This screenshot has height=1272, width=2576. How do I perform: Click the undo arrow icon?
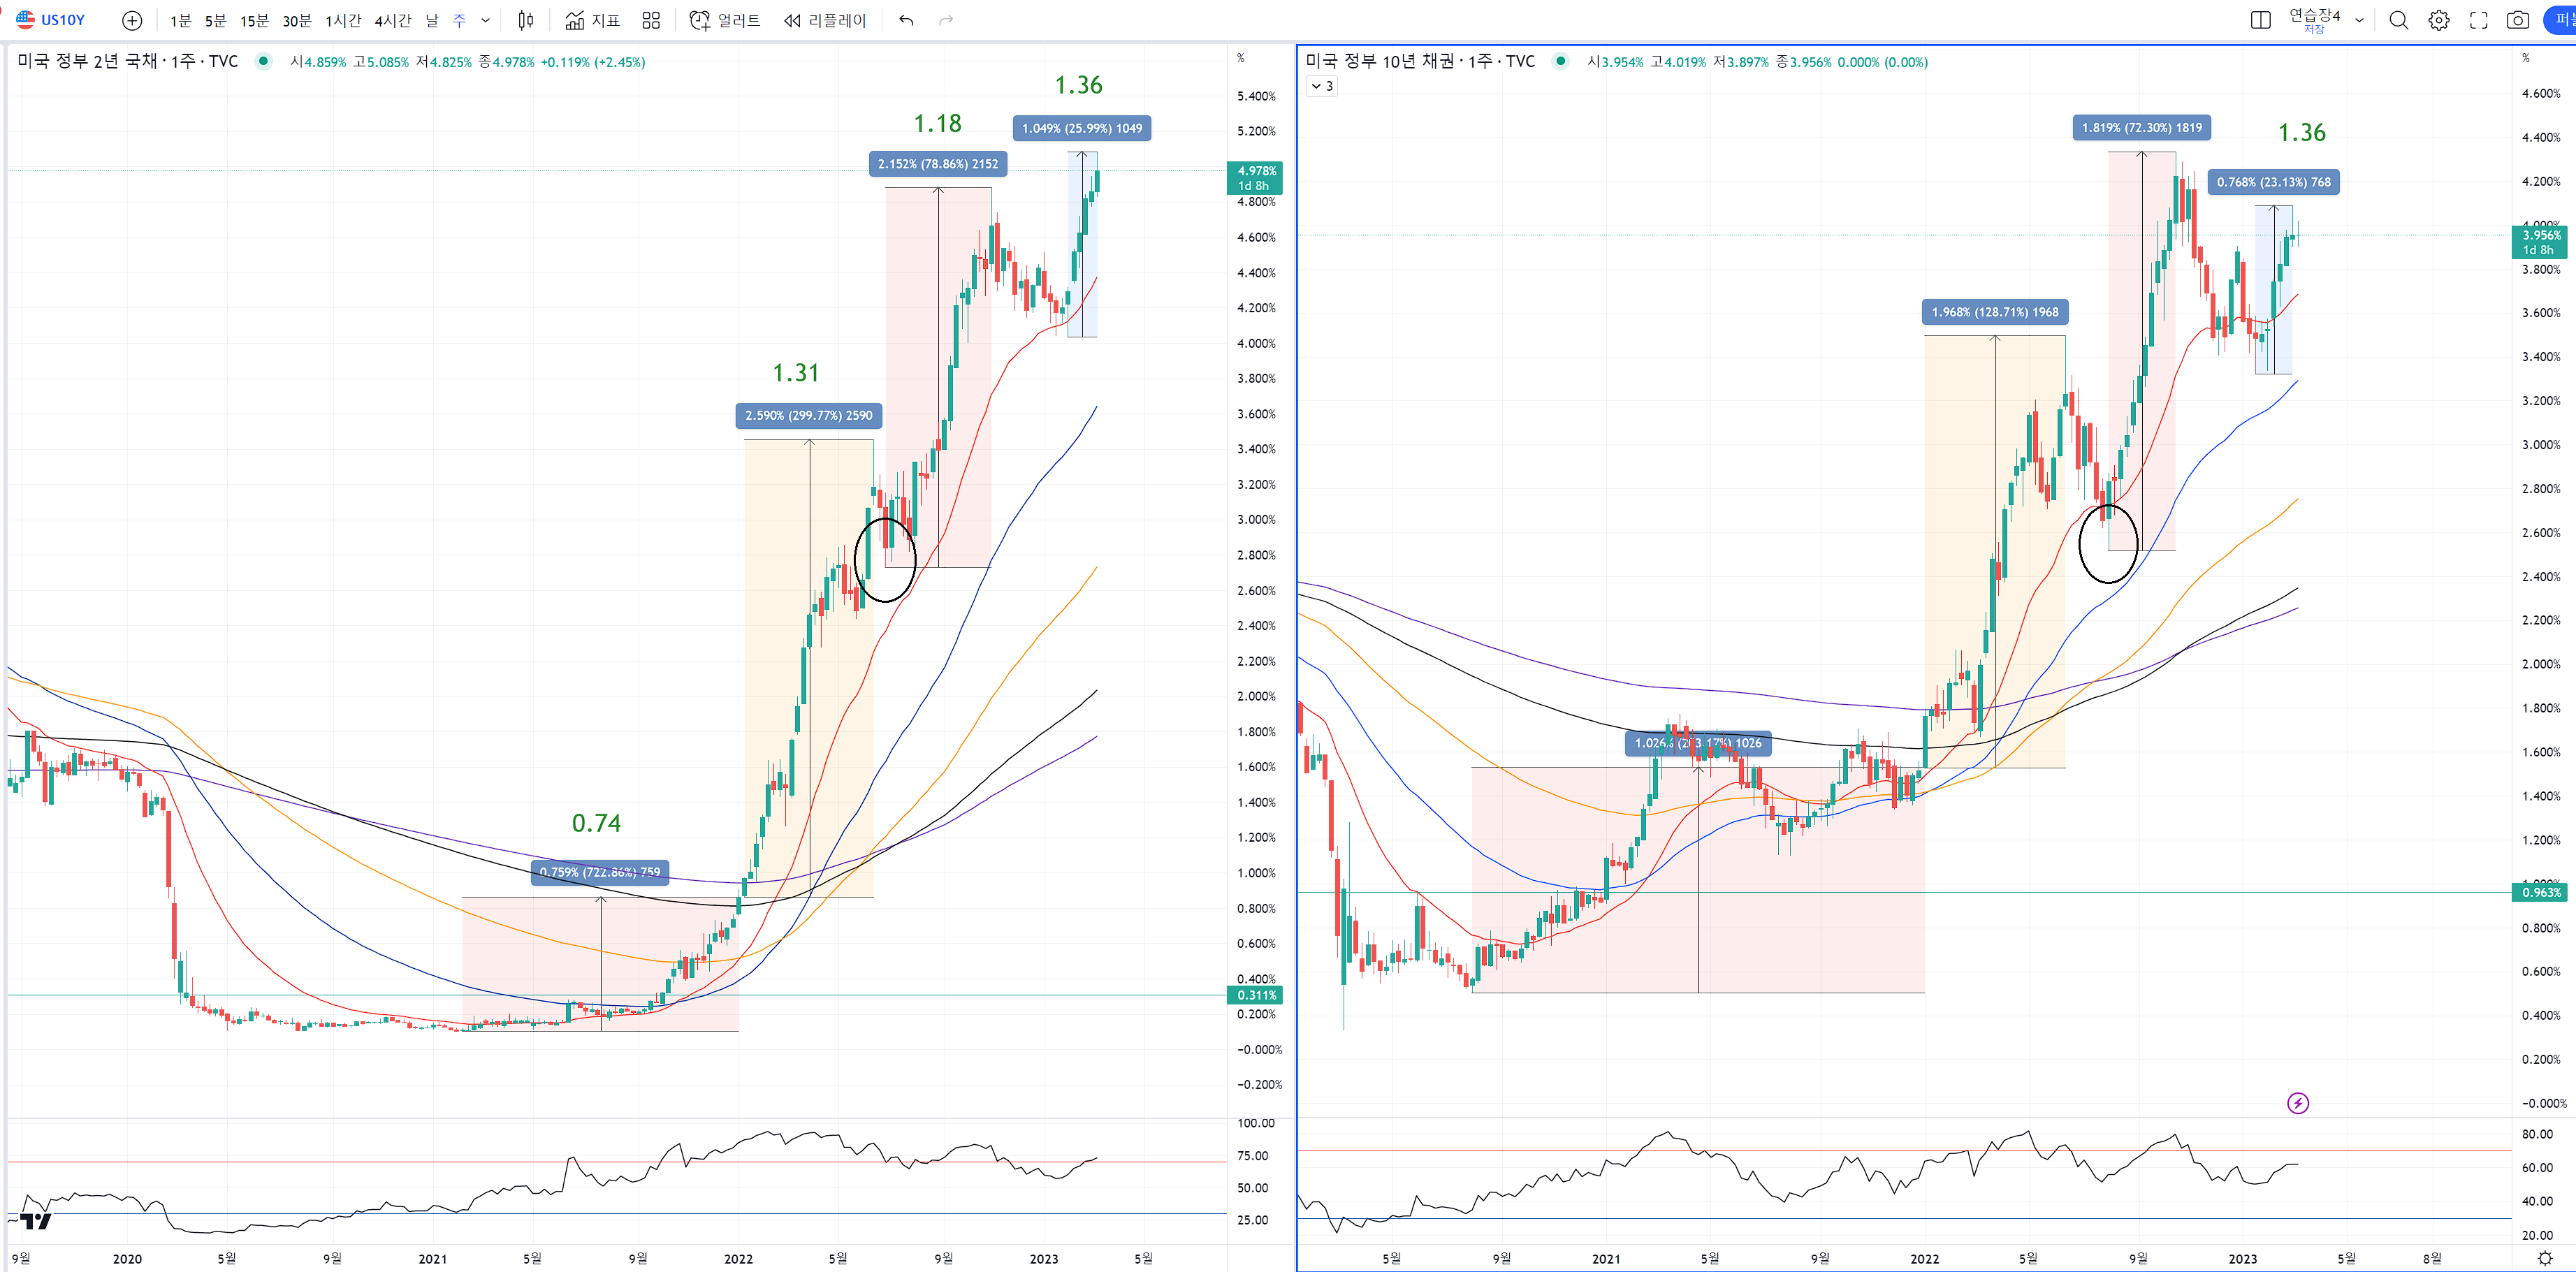pyautogui.click(x=906, y=20)
